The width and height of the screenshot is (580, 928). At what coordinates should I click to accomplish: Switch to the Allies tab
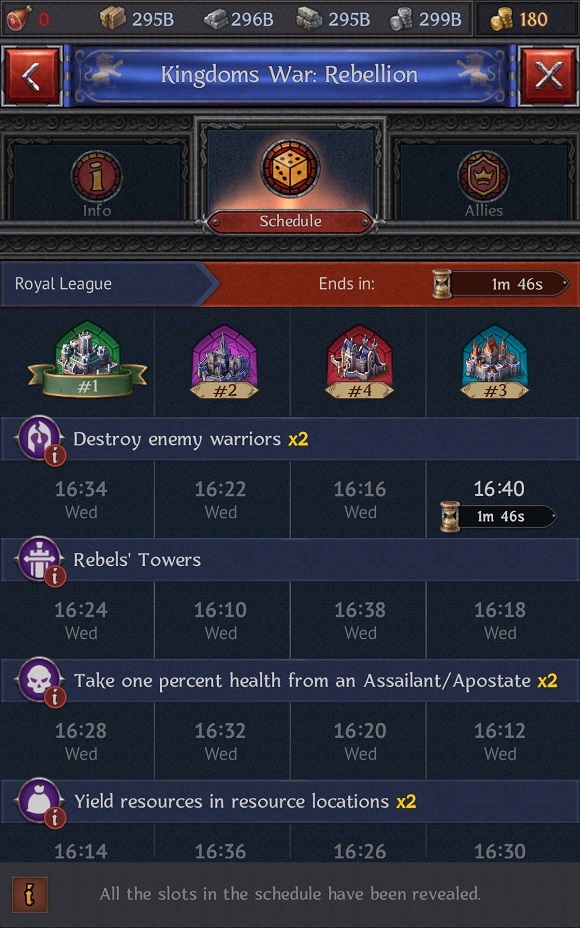[483, 181]
